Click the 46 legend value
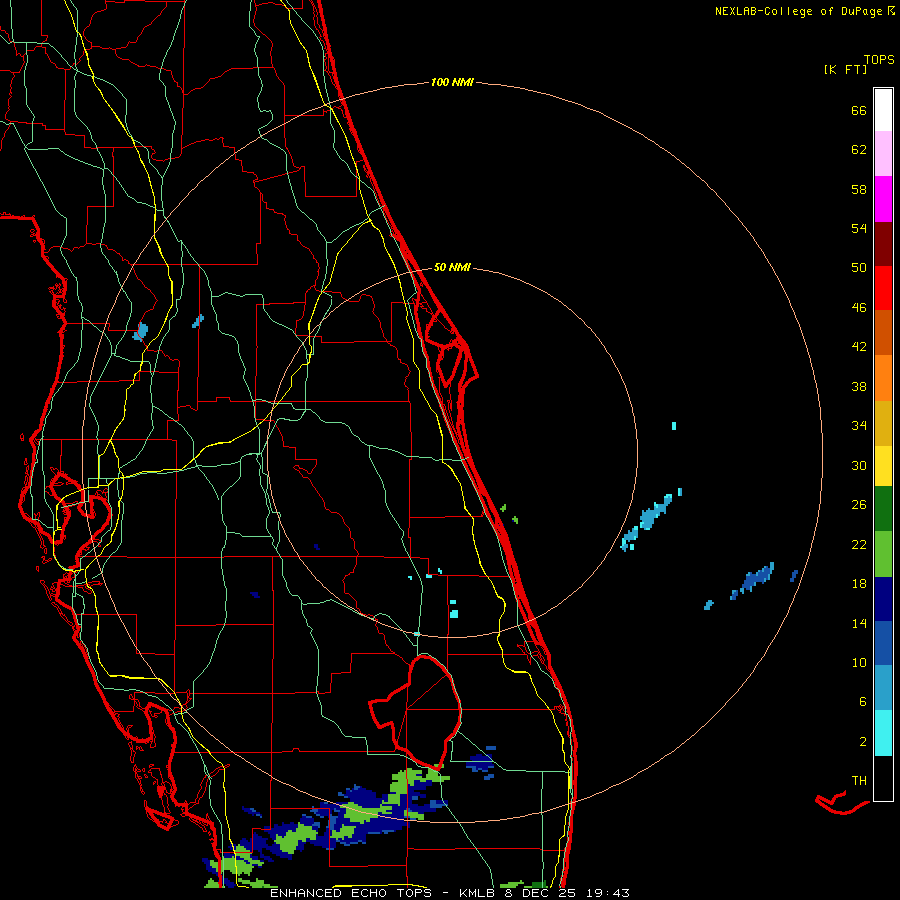The height and width of the screenshot is (900, 900). (x=859, y=308)
